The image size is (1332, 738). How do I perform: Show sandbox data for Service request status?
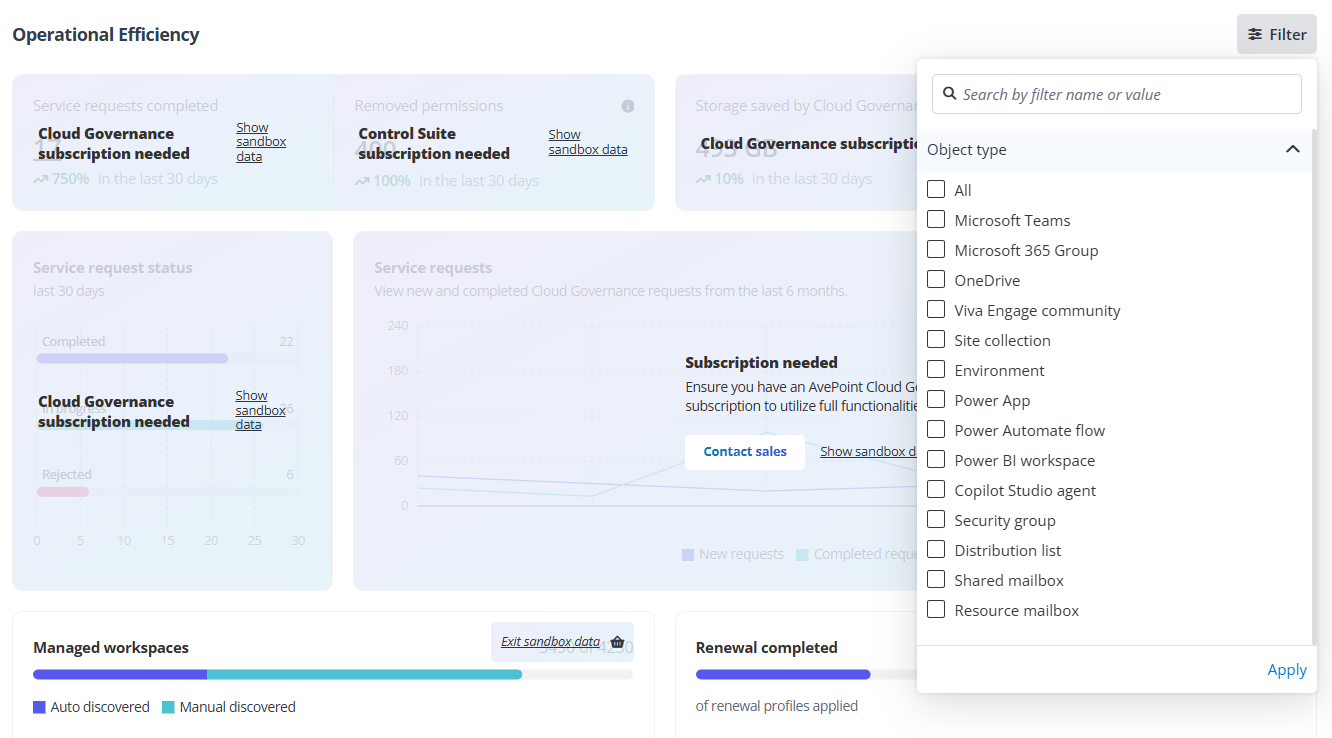point(260,410)
